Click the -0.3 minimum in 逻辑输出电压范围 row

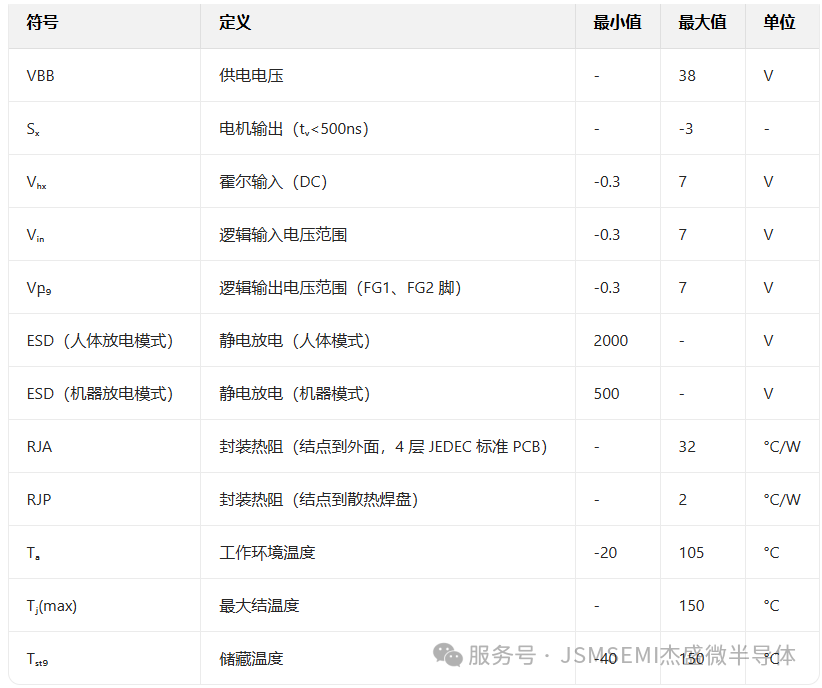(x=607, y=288)
